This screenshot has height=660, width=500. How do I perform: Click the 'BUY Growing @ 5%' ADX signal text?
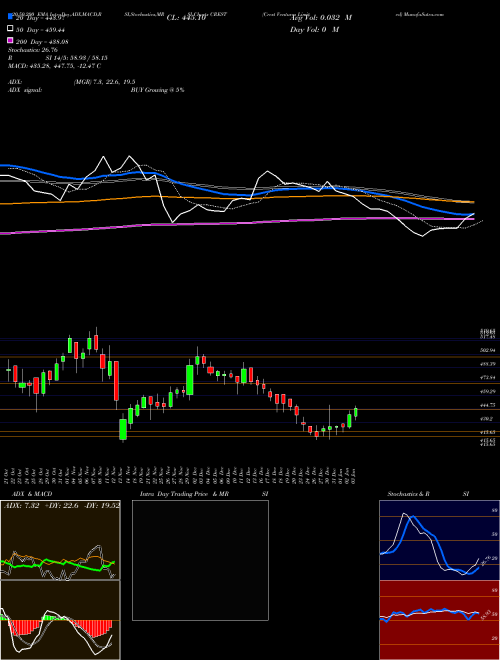(157, 90)
